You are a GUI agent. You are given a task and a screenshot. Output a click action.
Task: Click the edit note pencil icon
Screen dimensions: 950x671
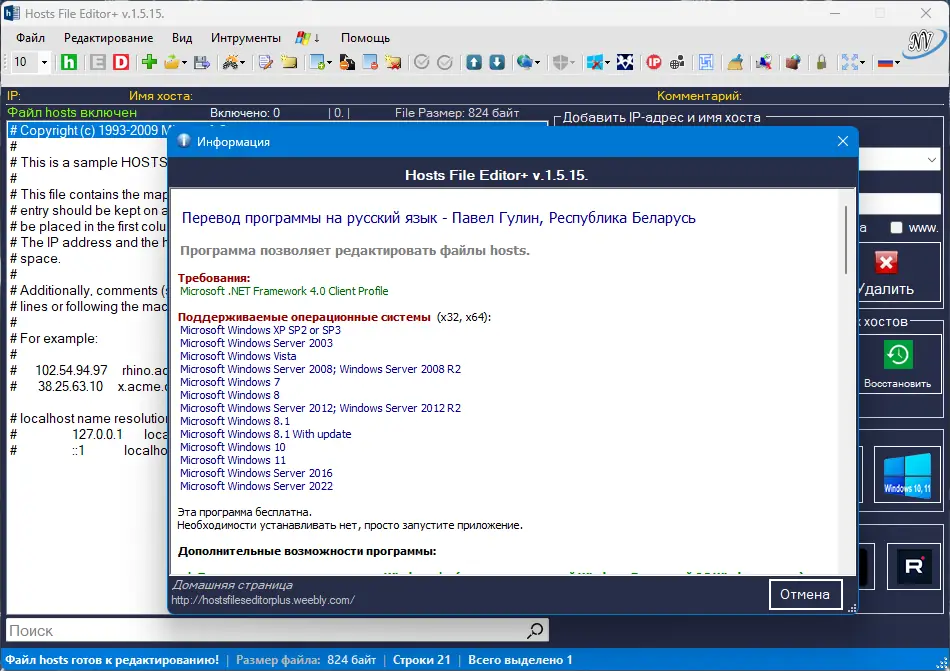click(265, 62)
